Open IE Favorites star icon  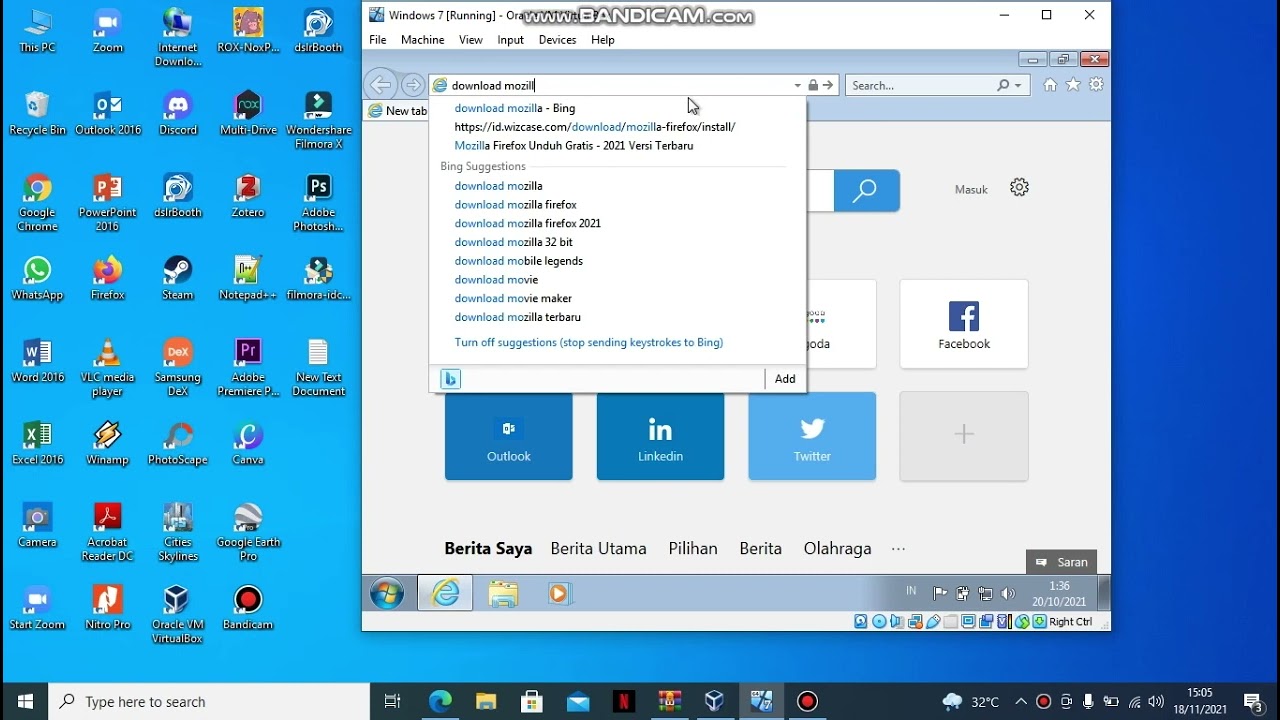[1073, 85]
